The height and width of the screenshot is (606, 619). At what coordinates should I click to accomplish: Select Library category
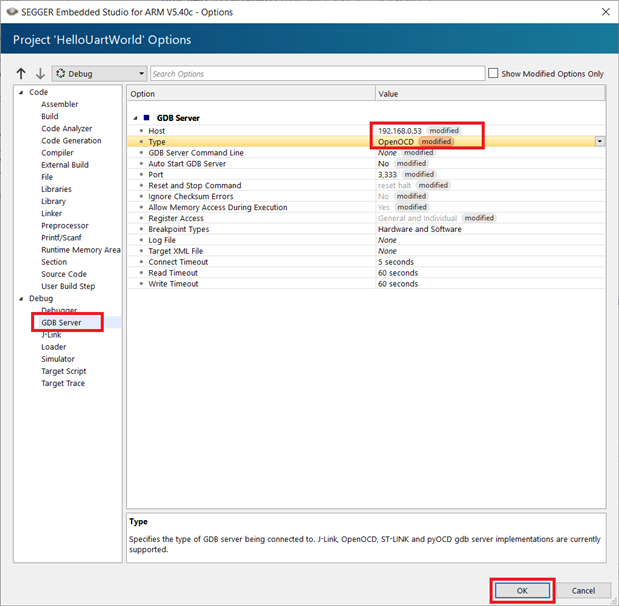[53, 201]
